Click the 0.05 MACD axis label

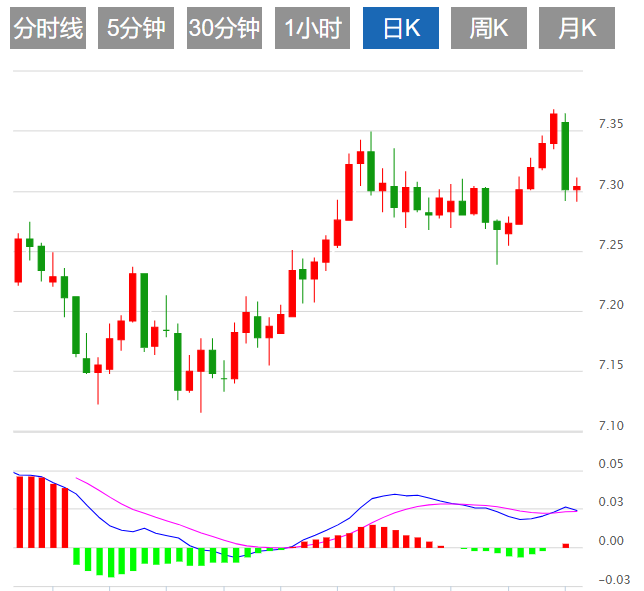[611, 464]
